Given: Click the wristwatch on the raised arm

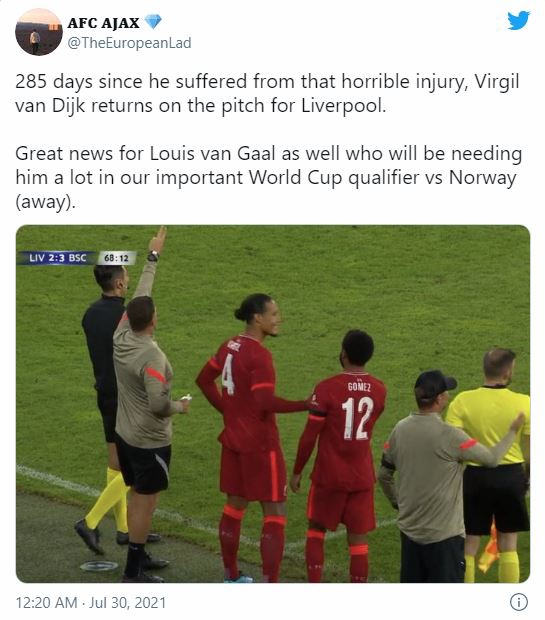Looking at the screenshot, I should 153,256.
